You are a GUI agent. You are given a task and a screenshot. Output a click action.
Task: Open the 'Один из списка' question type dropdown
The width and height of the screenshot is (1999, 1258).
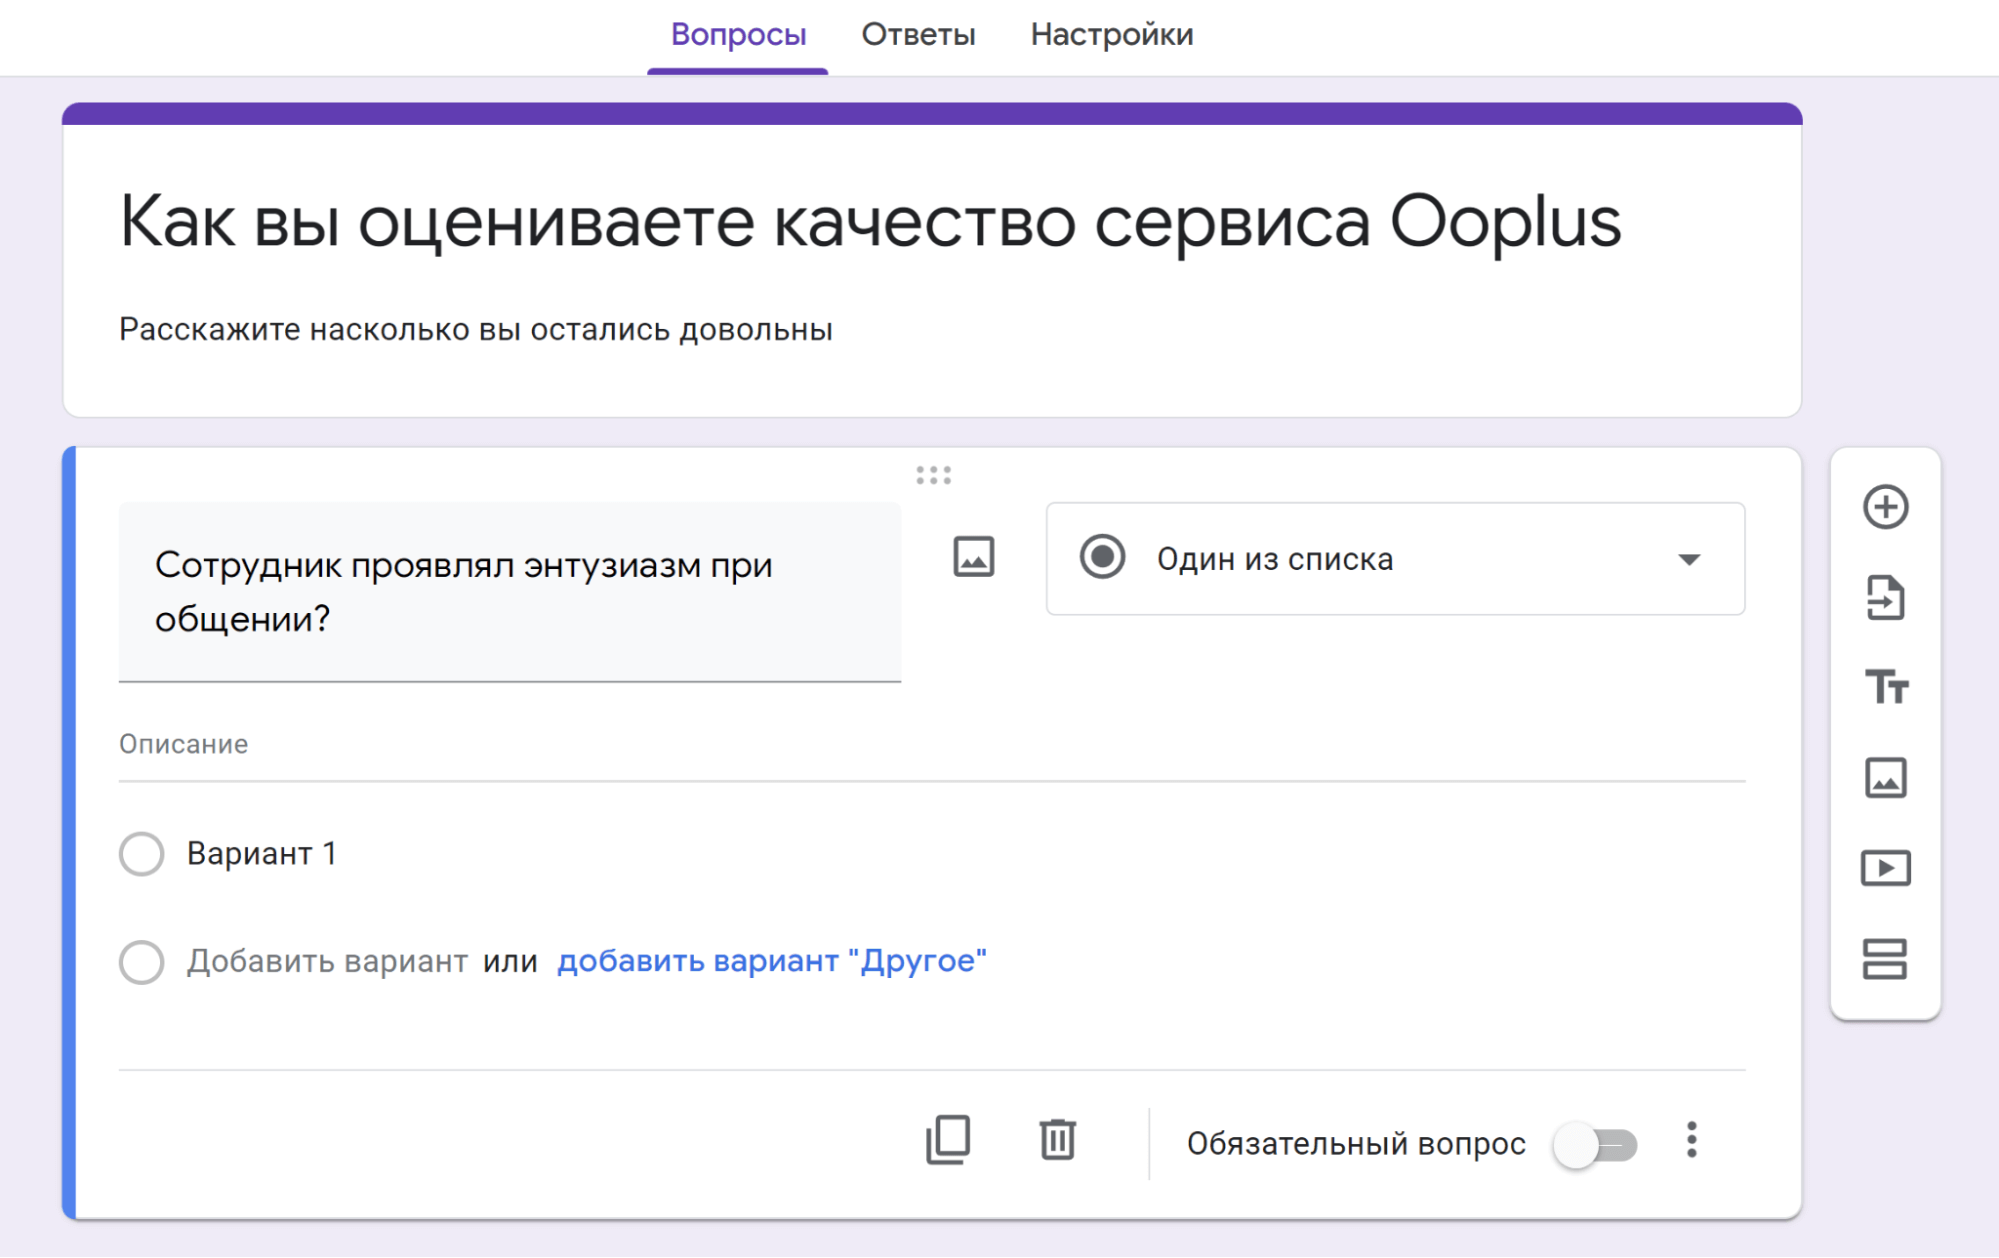1395,559
